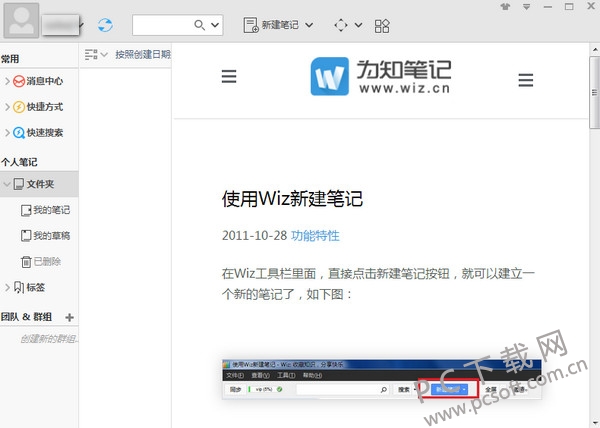Click the fullscreen arrows icon
The height and width of the screenshot is (428, 600).
tap(341, 25)
